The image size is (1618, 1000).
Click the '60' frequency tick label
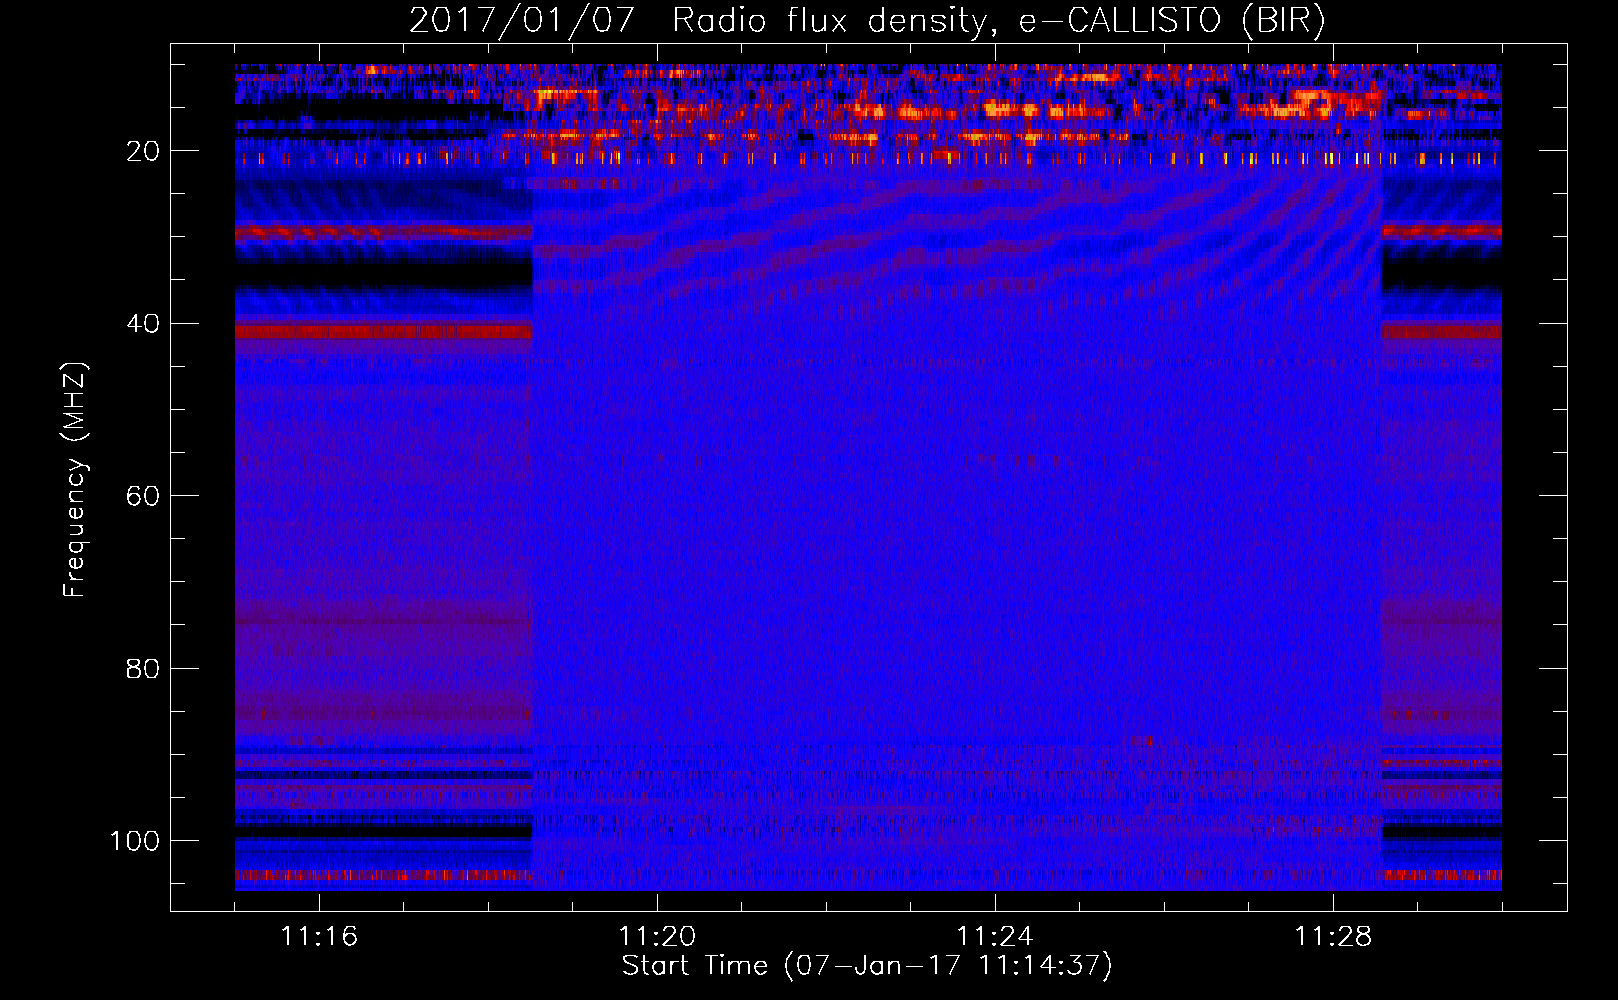(x=143, y=496)
